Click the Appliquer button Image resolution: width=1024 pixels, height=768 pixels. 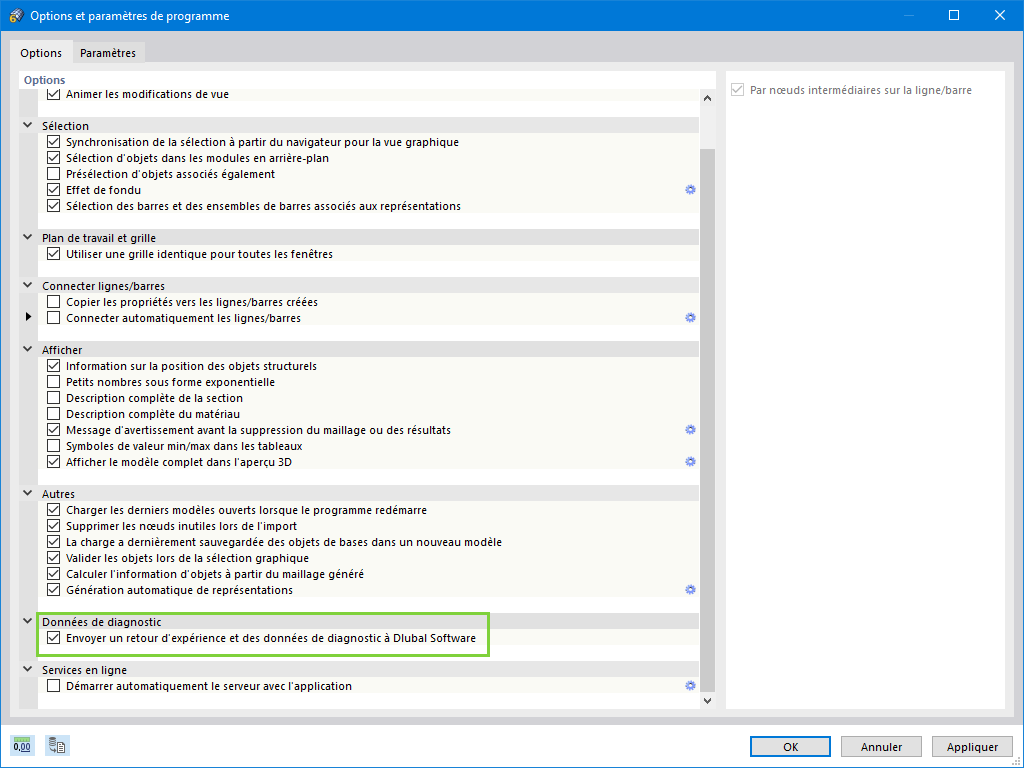pos(972,746)
